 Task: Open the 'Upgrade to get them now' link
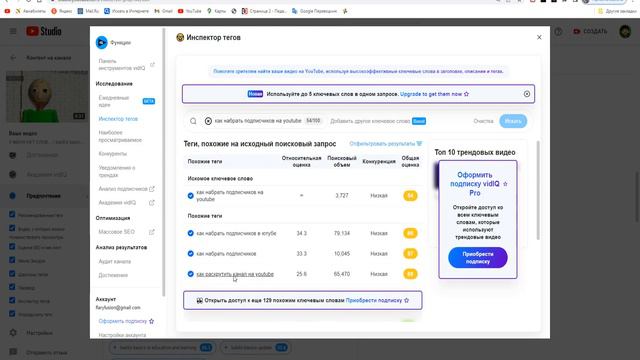[434, 94]
